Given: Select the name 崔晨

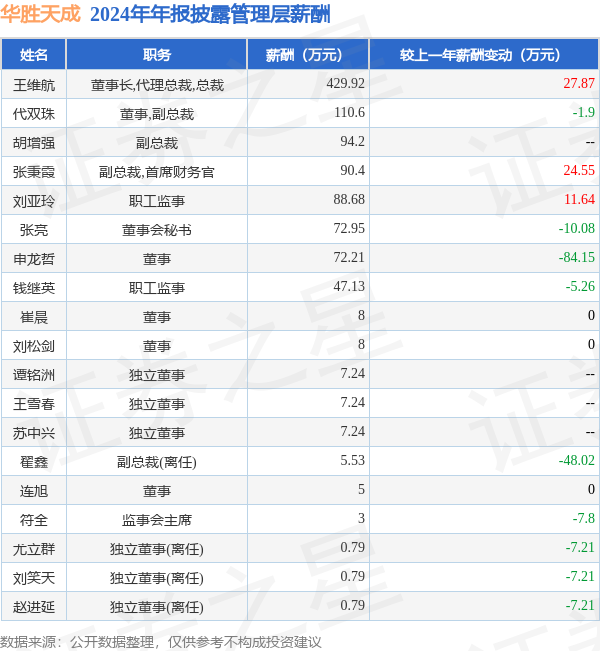Looking at the screenshot, I should coord(34,317).
